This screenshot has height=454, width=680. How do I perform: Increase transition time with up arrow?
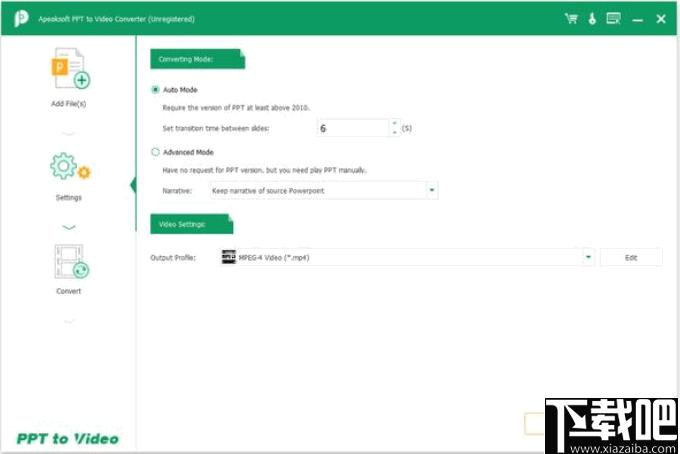tap(394, 124)
